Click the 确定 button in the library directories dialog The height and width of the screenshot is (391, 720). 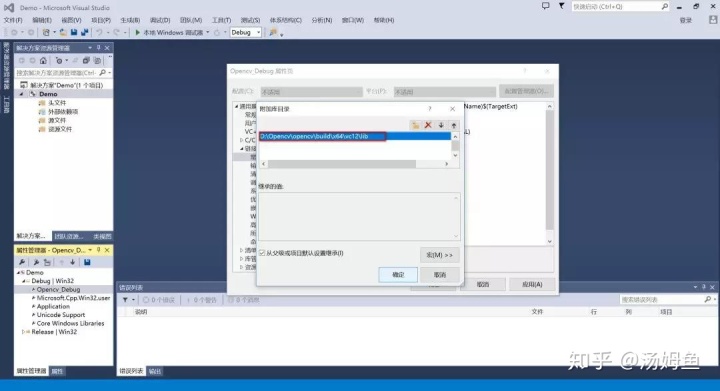[398, 275]
